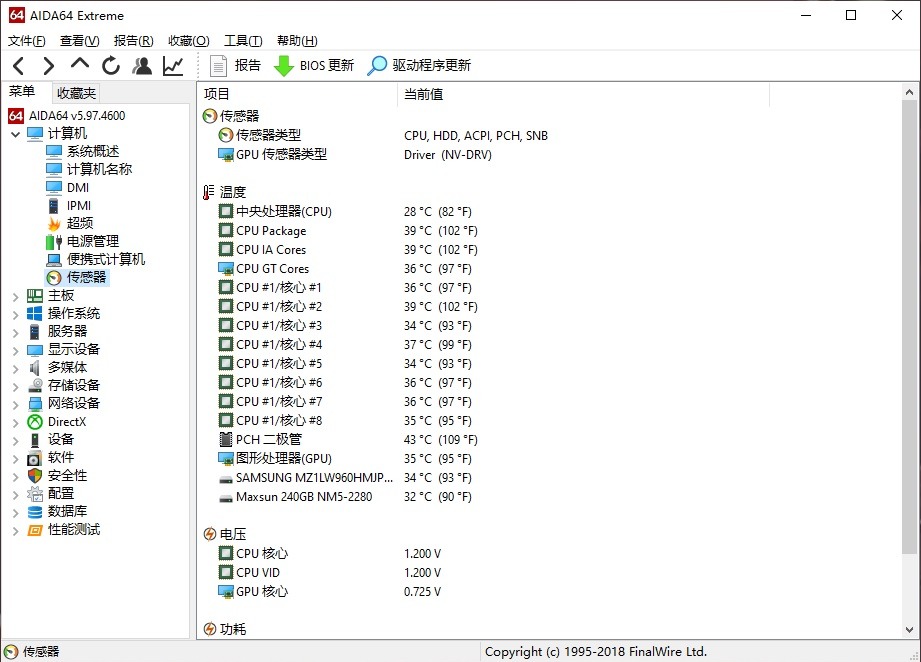921x662 pixels.
Task: Click the 软件 software icon
Action: click(x=35, y=458)
